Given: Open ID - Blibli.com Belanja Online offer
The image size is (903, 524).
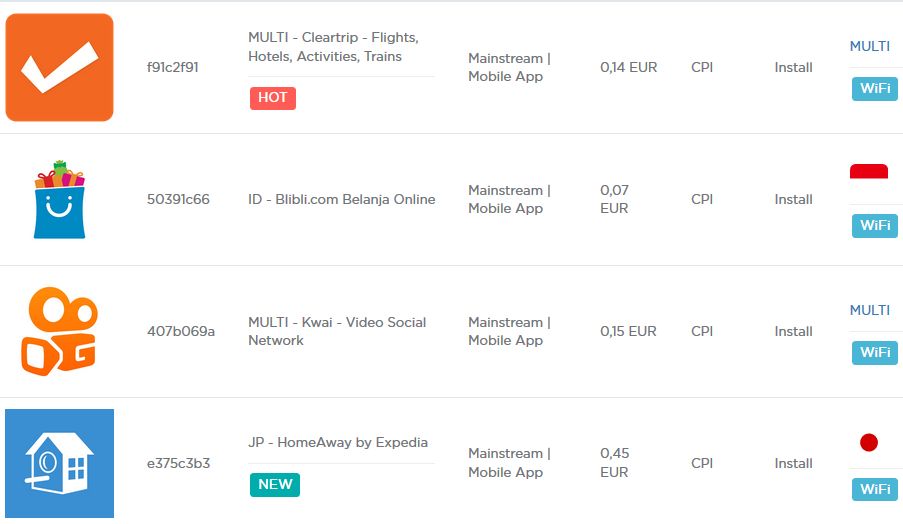Looking at the screenshot, I should 342,199.
